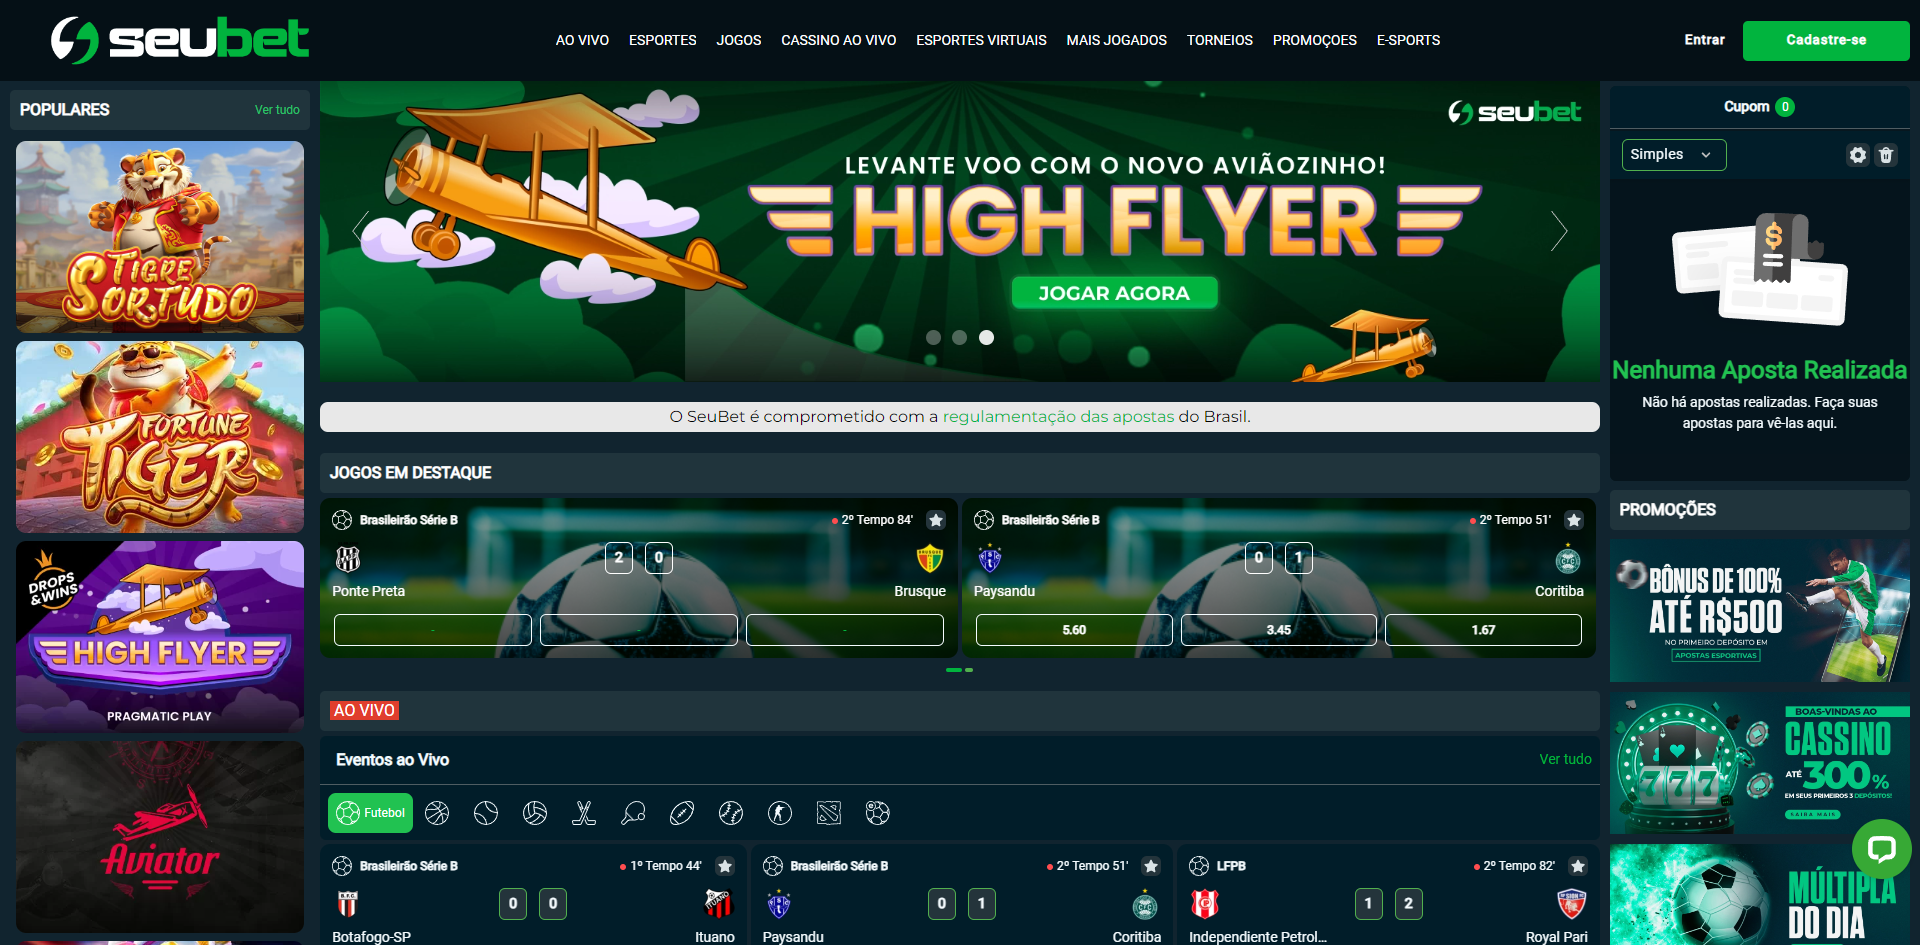1920x945 pixels.
Task: Open the regulamentação das apostas link
Action: [x=1058, y=417]
